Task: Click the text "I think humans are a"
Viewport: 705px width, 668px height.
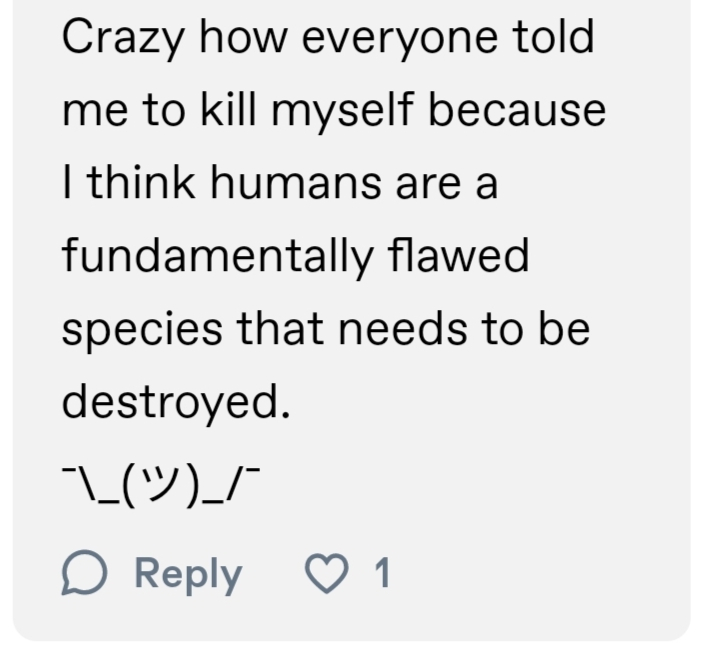Action: point(279,184)
